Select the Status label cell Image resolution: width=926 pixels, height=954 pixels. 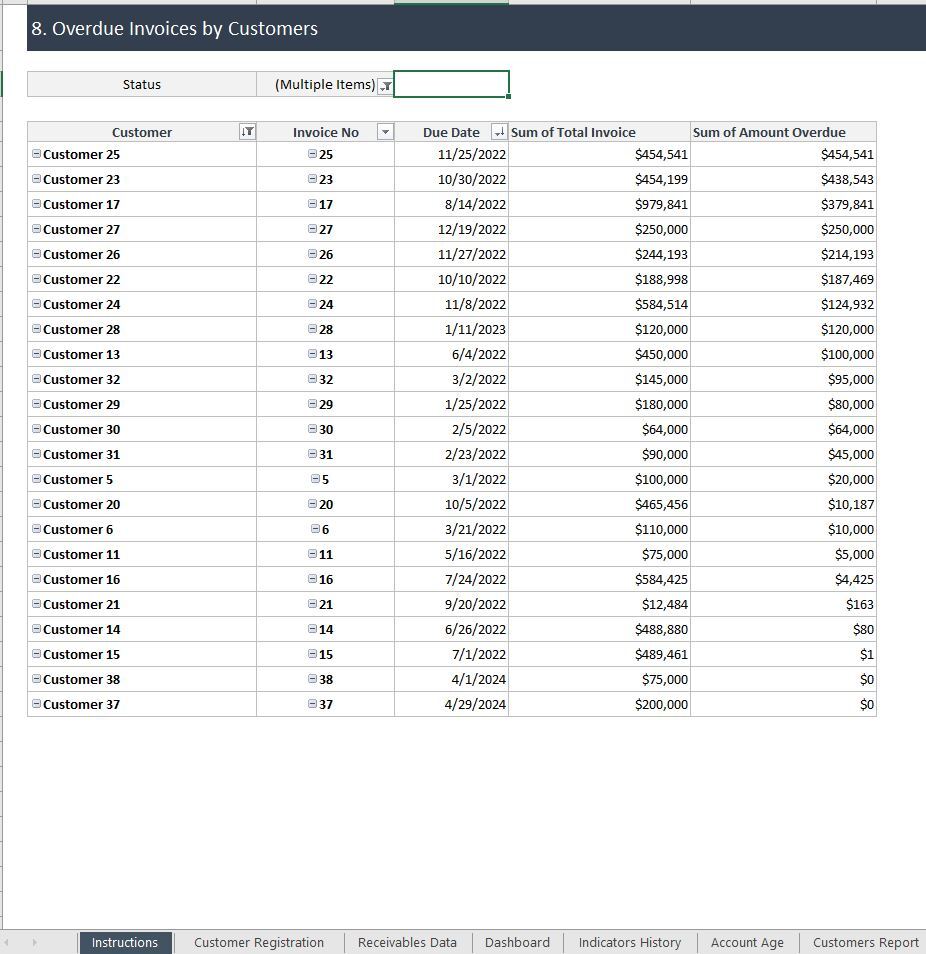(x=142, y=84)
